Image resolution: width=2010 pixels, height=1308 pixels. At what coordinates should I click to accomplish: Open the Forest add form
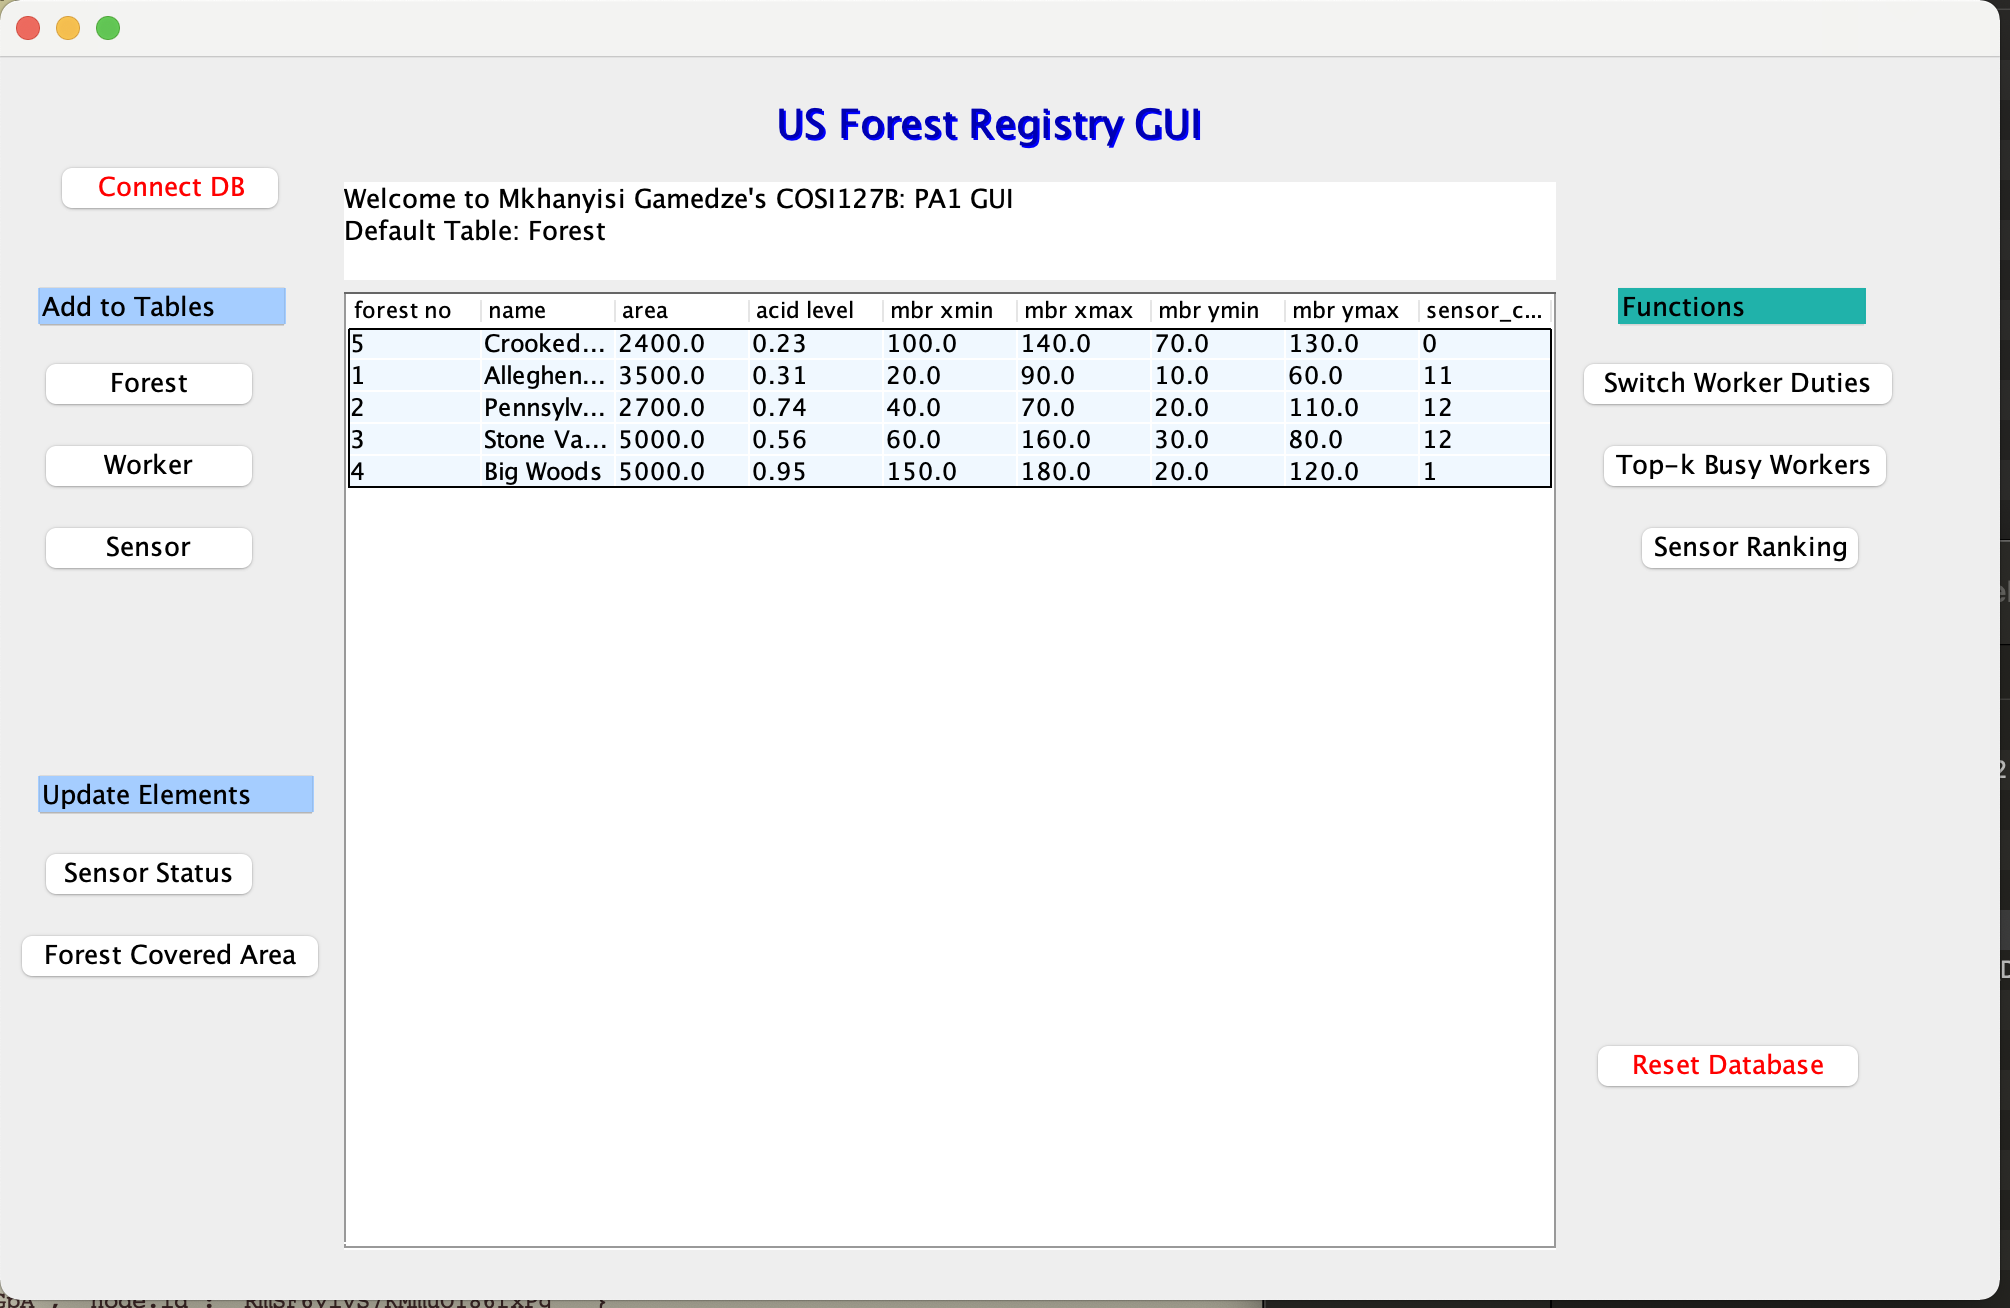149,384
